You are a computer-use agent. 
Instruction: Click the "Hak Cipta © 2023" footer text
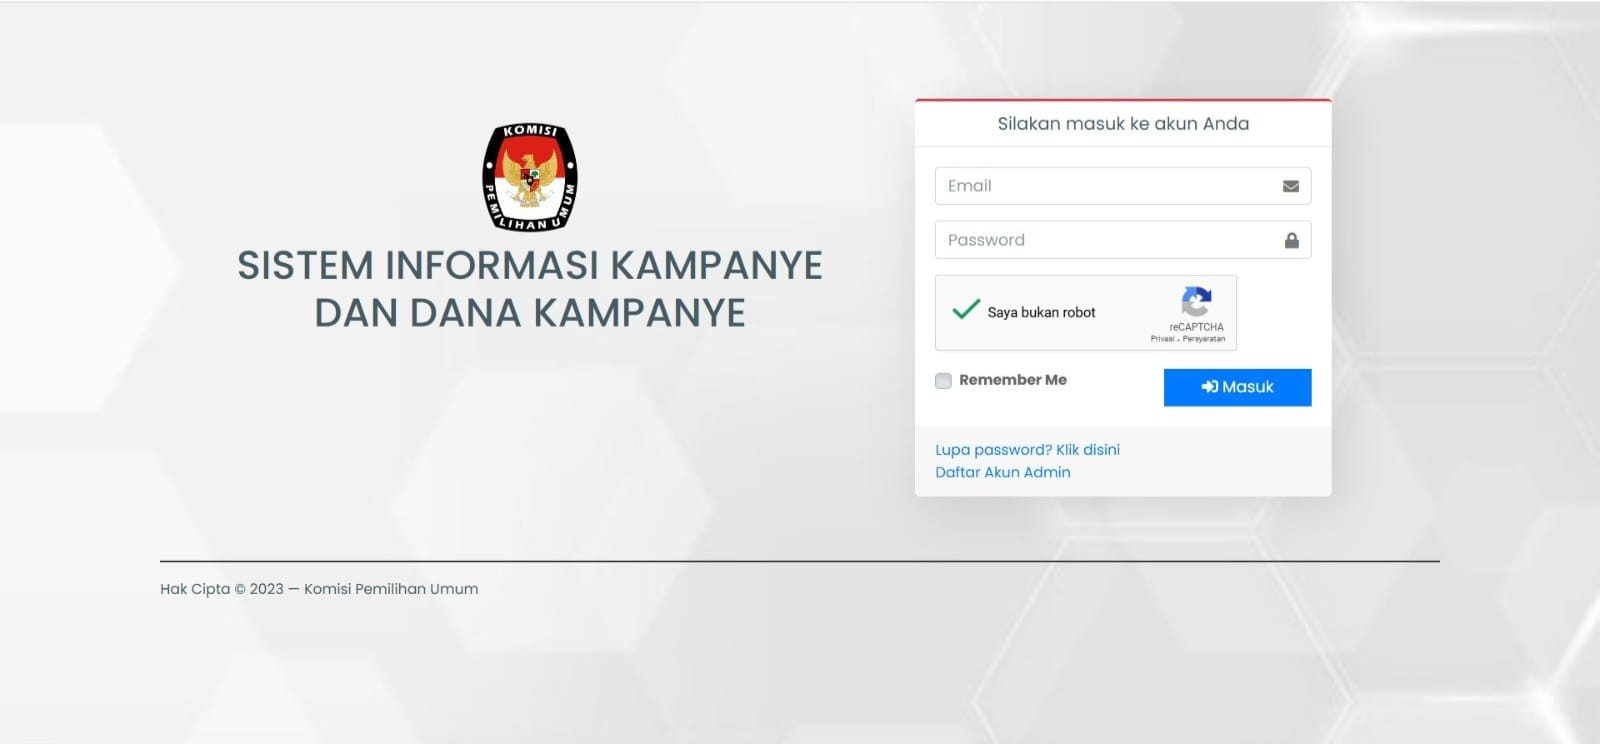tap(221, 589)
